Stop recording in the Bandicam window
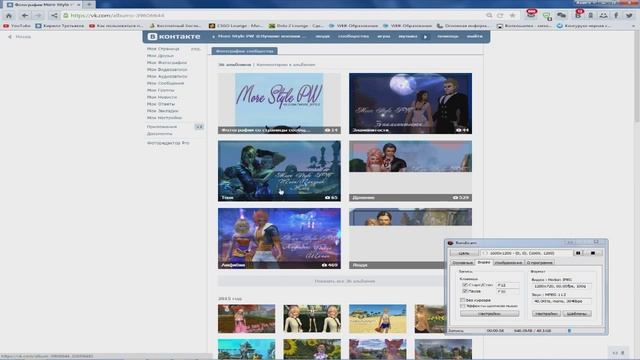Viewport: 640px width, 360px height. tap(593, 253)
